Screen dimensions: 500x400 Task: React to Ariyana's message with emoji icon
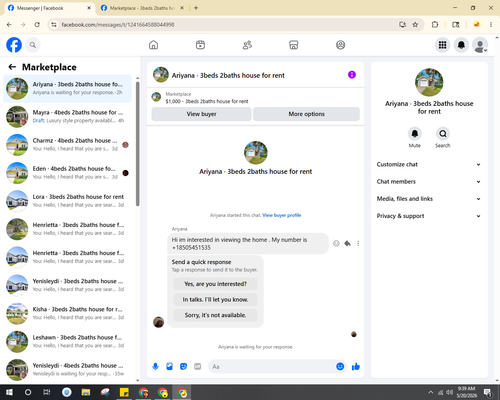coord(336,243)
